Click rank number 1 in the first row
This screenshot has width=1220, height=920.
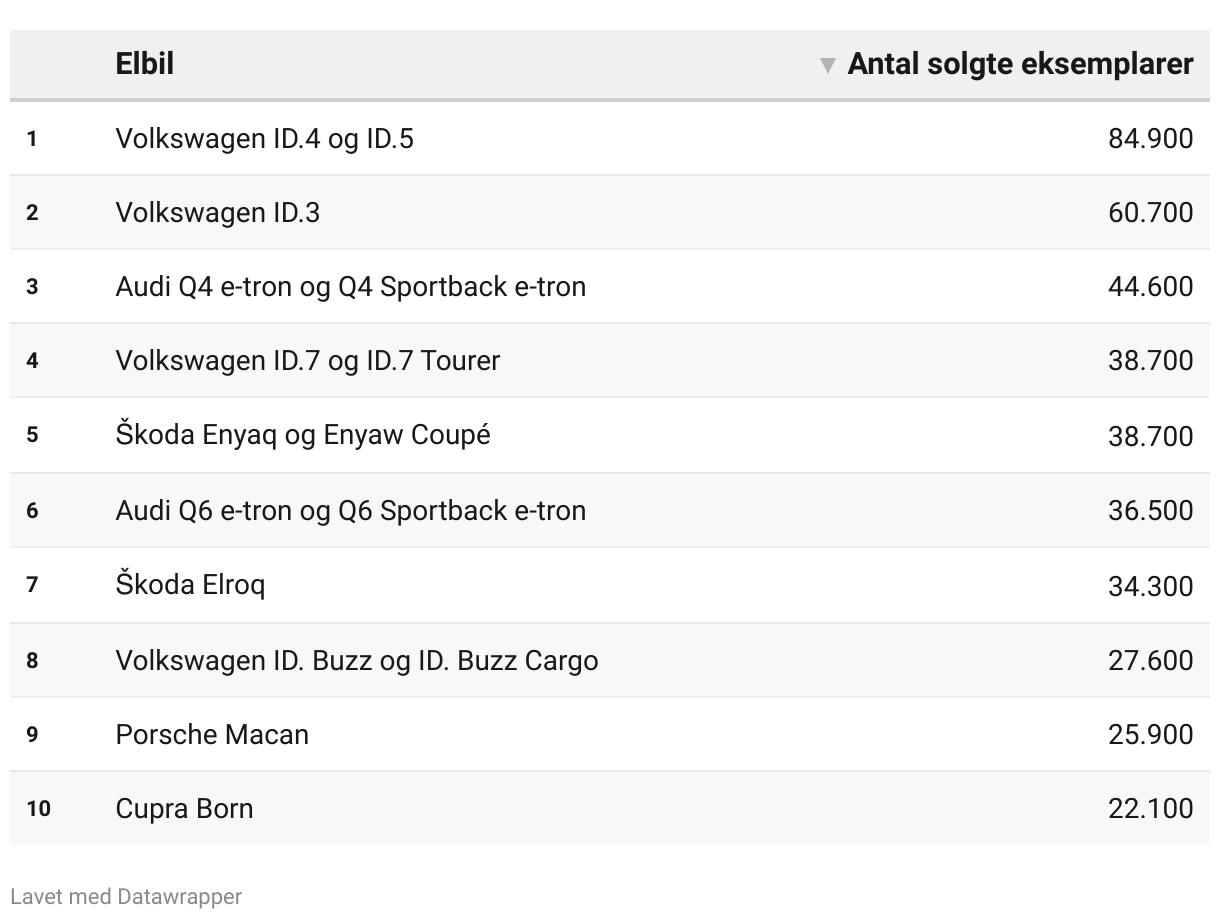coord(32,138)
